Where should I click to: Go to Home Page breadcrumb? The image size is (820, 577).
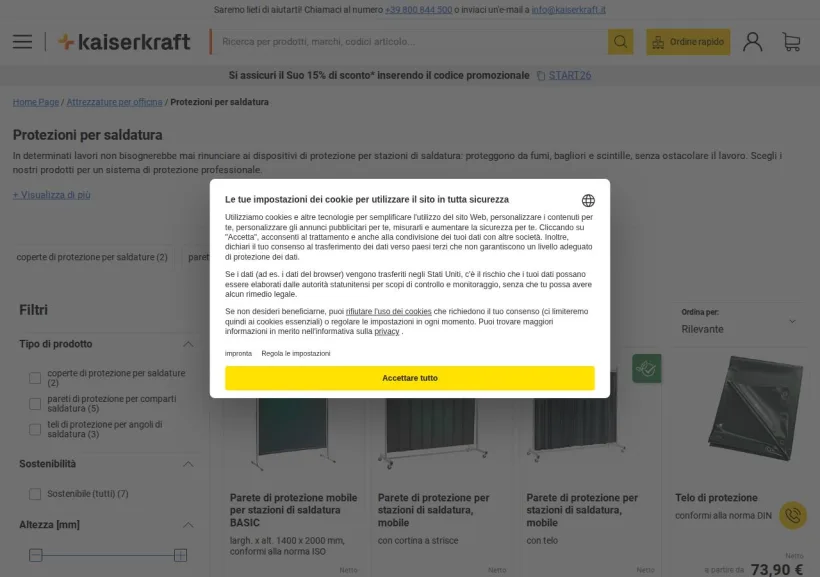click(x=36, y=102)
